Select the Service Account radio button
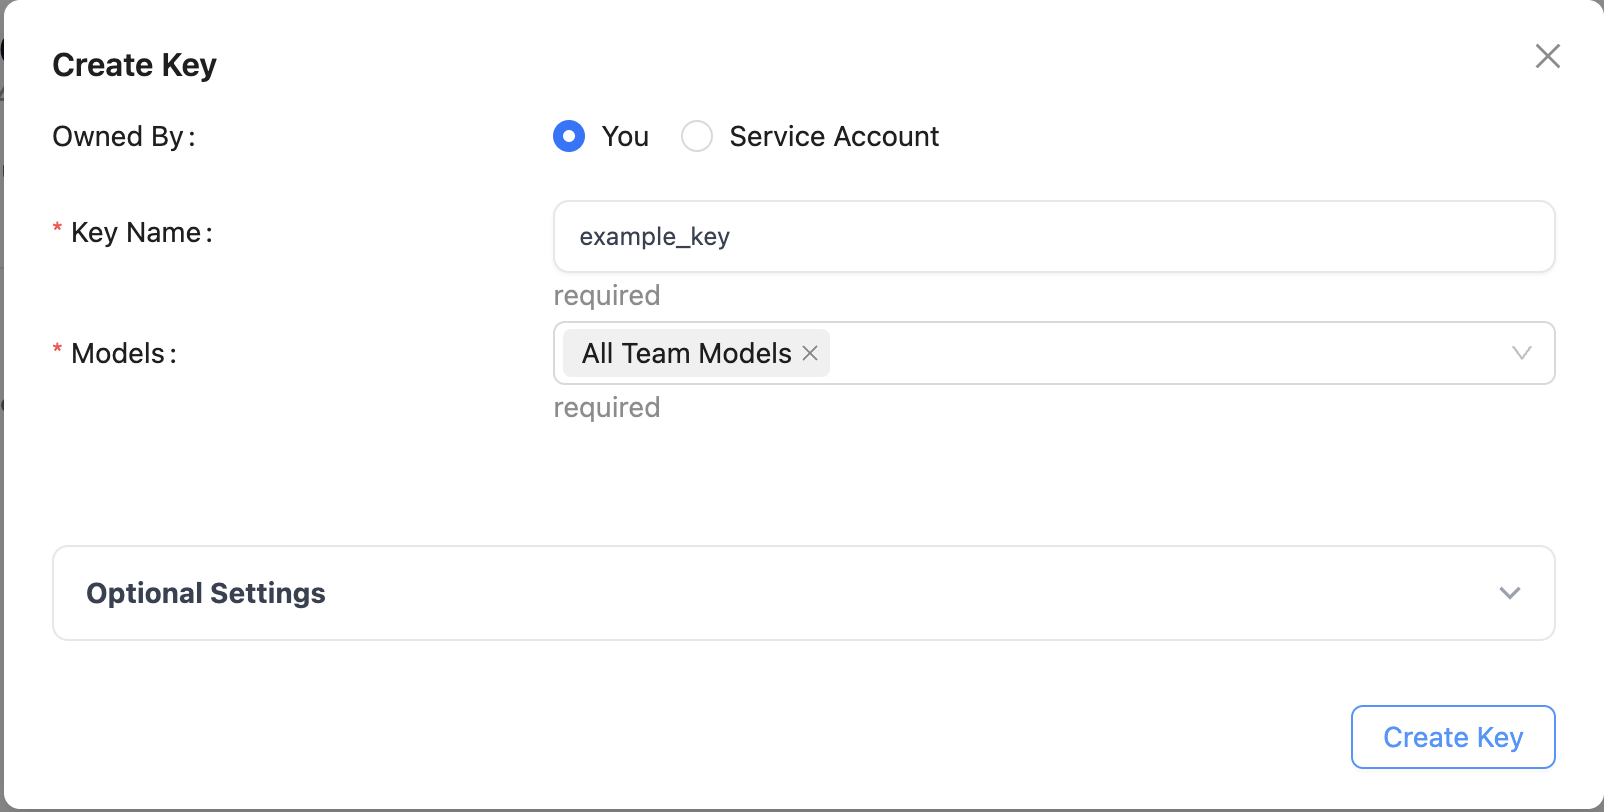 [x=697, y=136]
